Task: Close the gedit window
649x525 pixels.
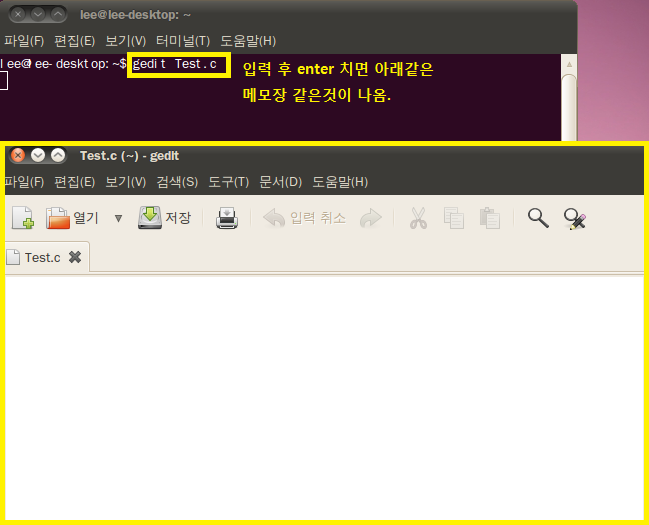Action: (x=18, y=155)
